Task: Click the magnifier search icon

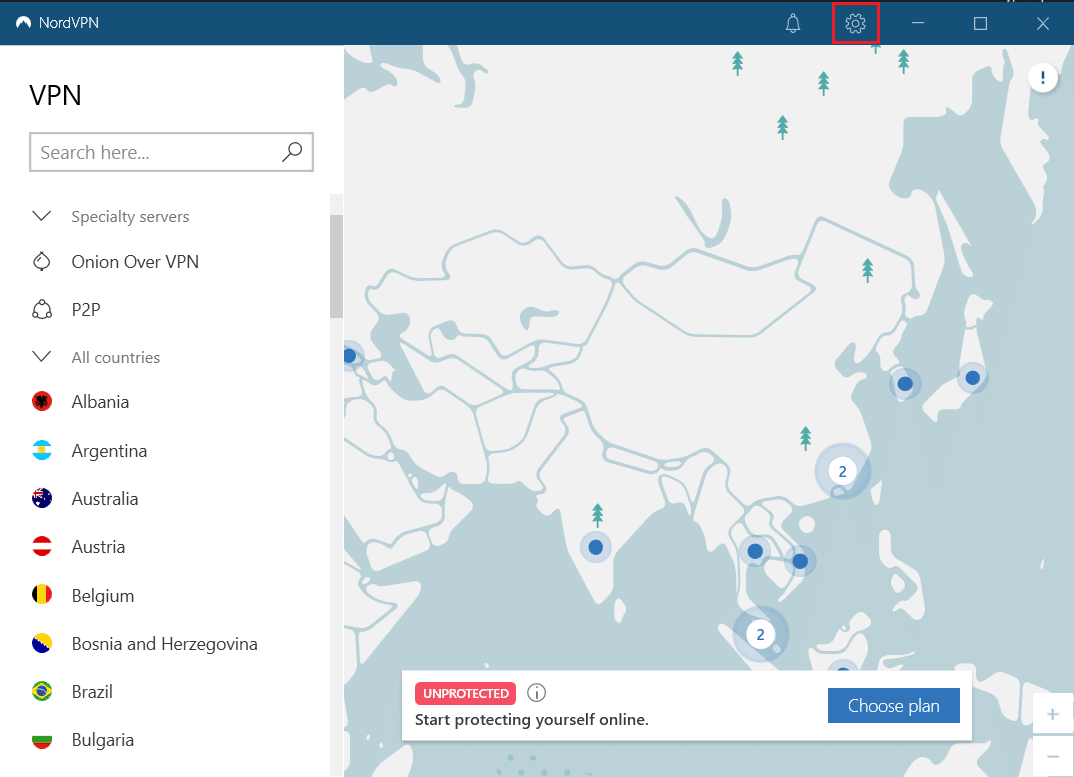Action: tap(292, 152)
